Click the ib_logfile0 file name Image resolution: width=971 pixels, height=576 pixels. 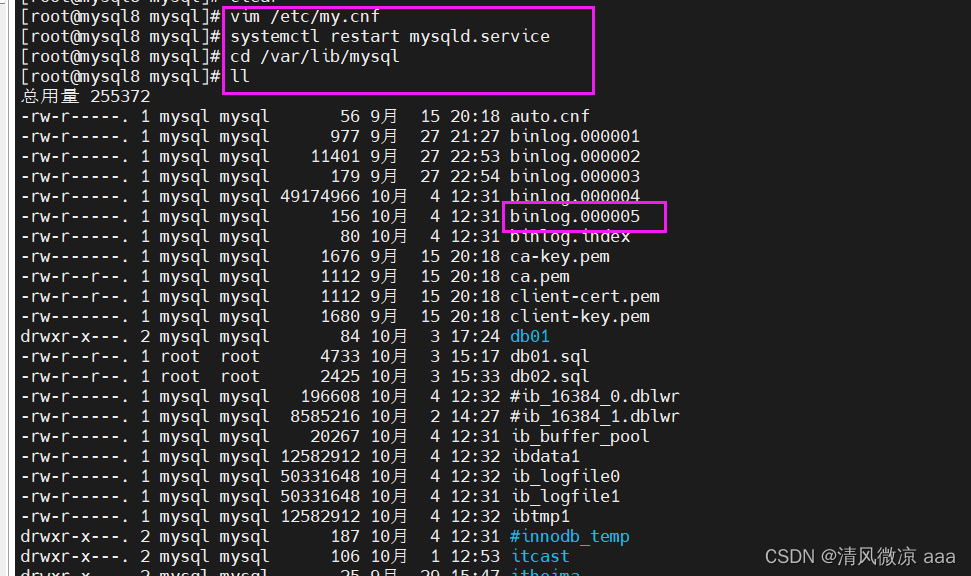564,476
